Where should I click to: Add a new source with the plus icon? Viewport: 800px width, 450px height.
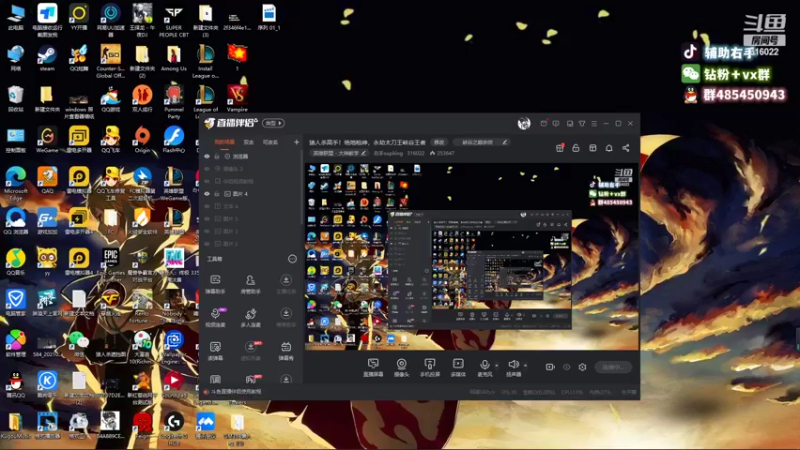tap(296, 142)
